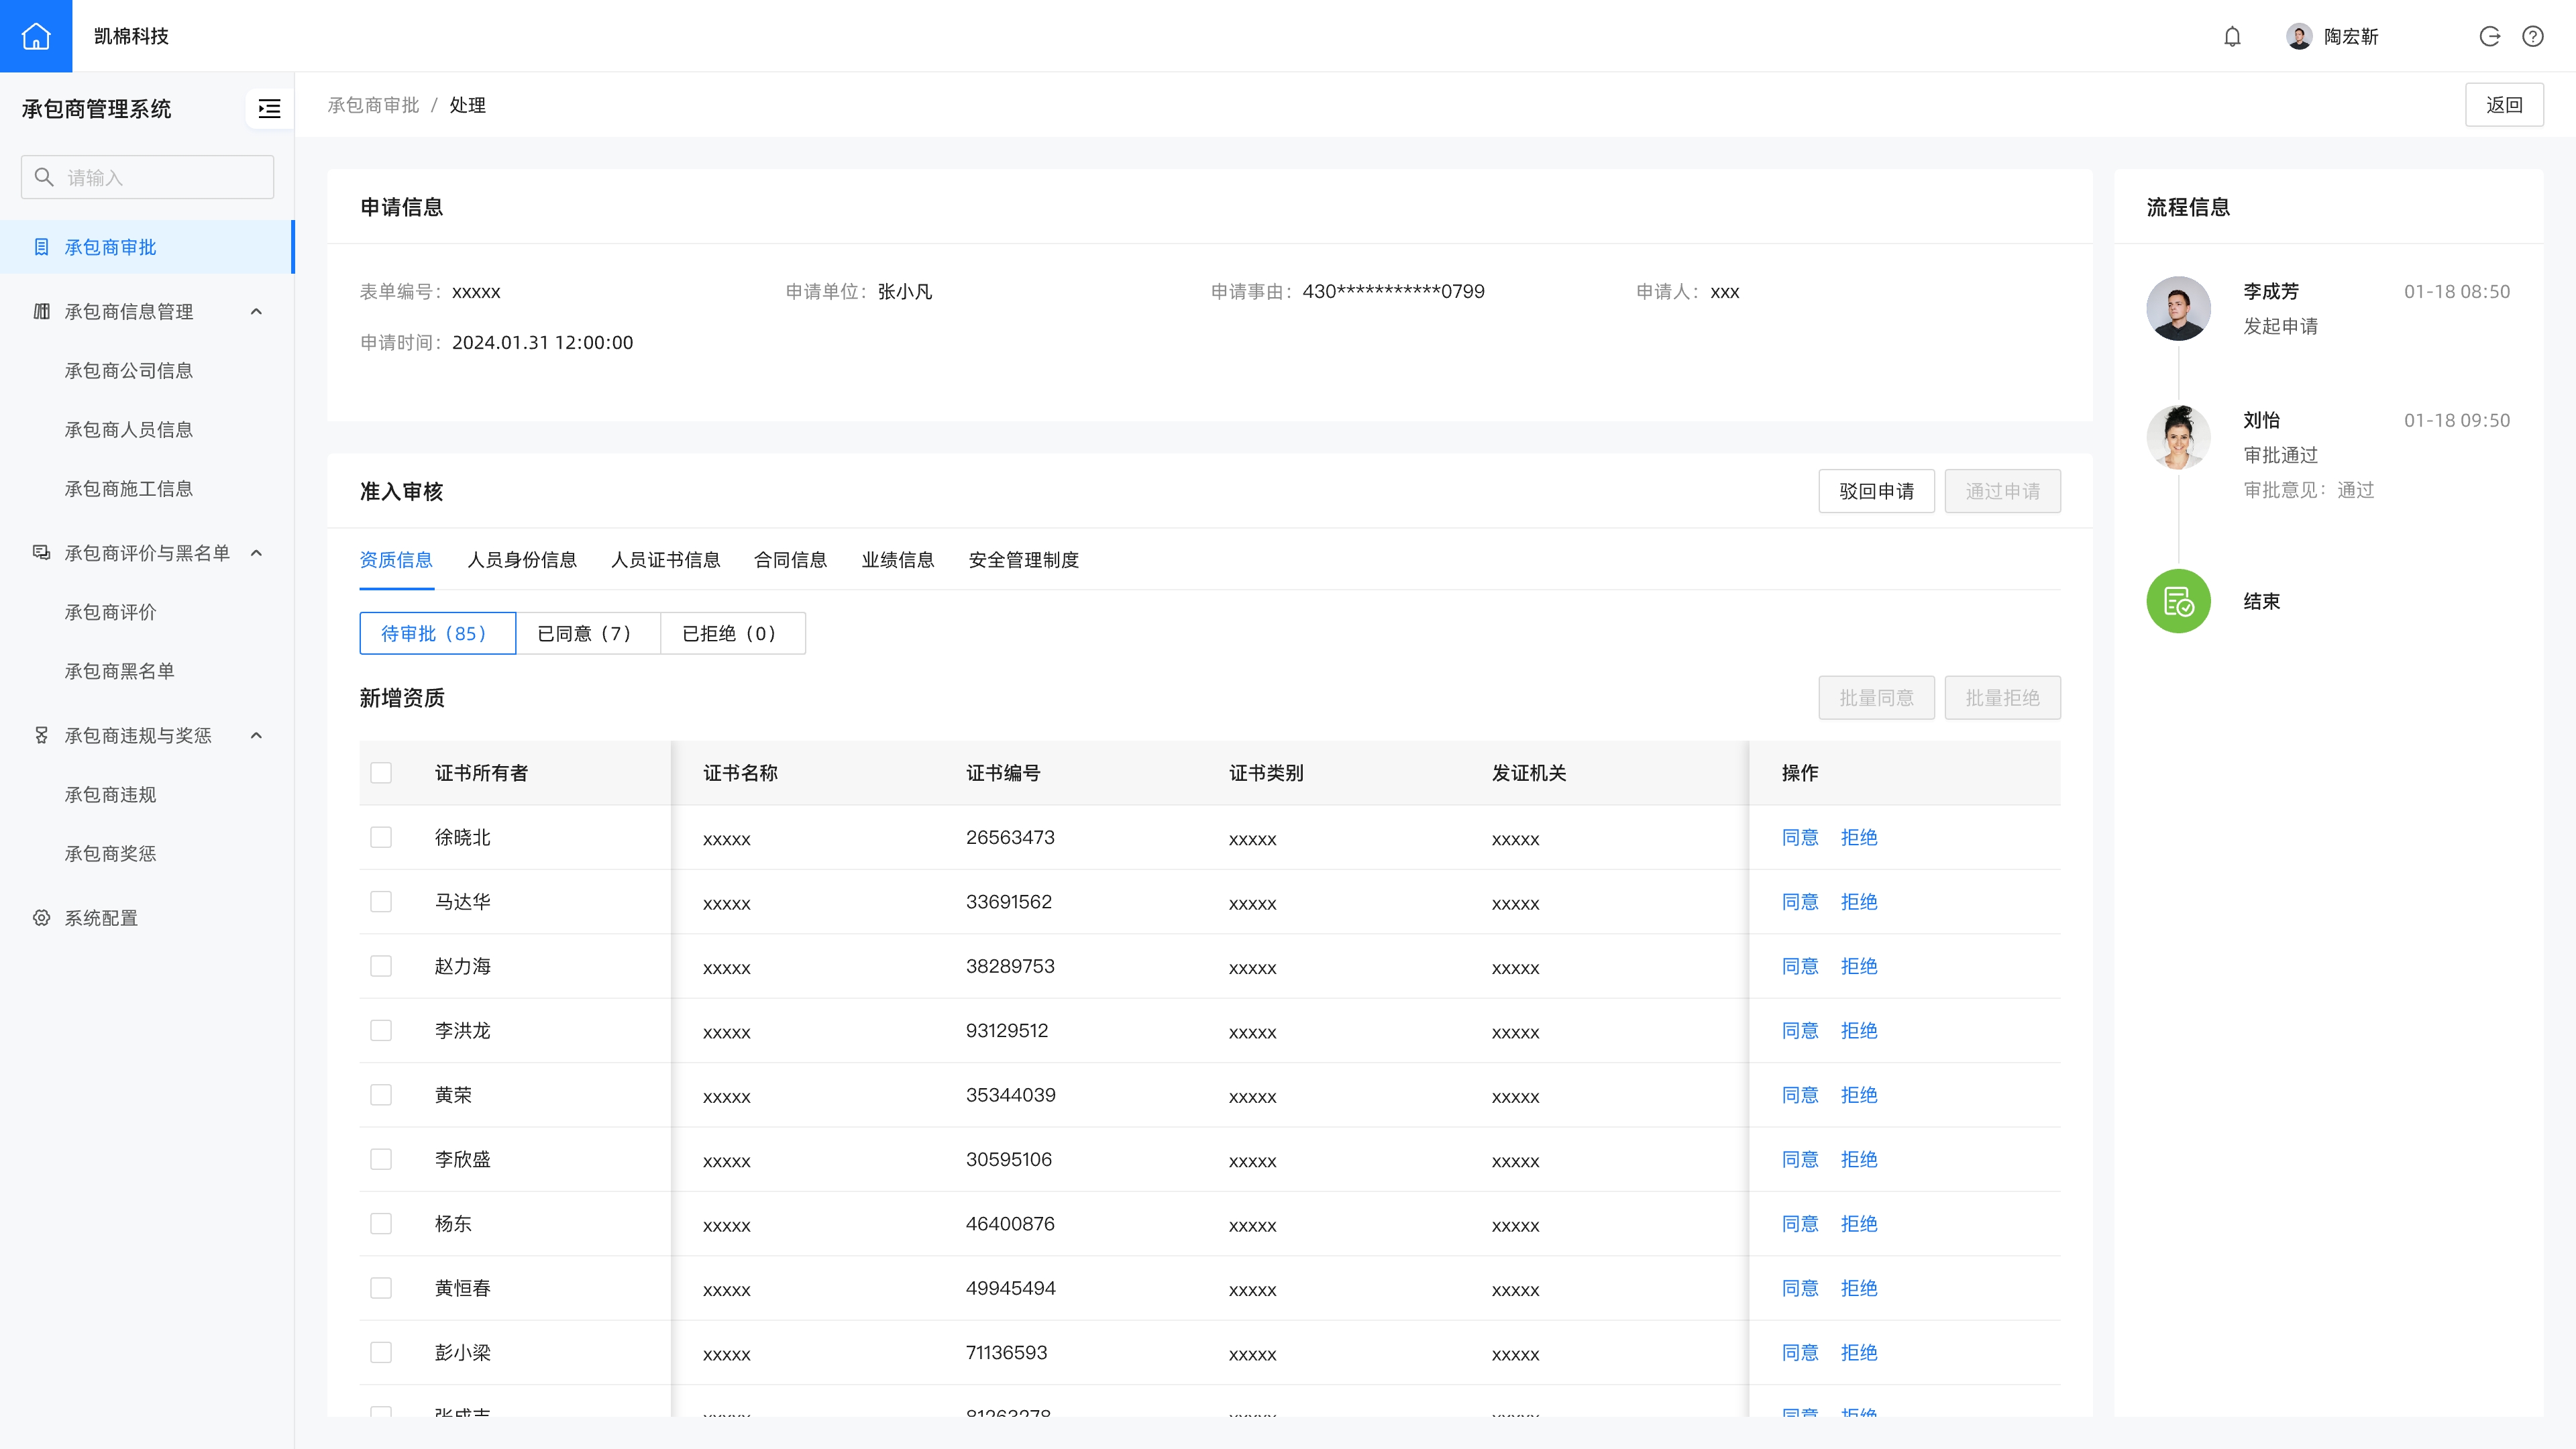2576x1449 pixels.
Task: Click 刘怡's avatar in flow info
Action: pyautogui.click(x=2178, y=437)
